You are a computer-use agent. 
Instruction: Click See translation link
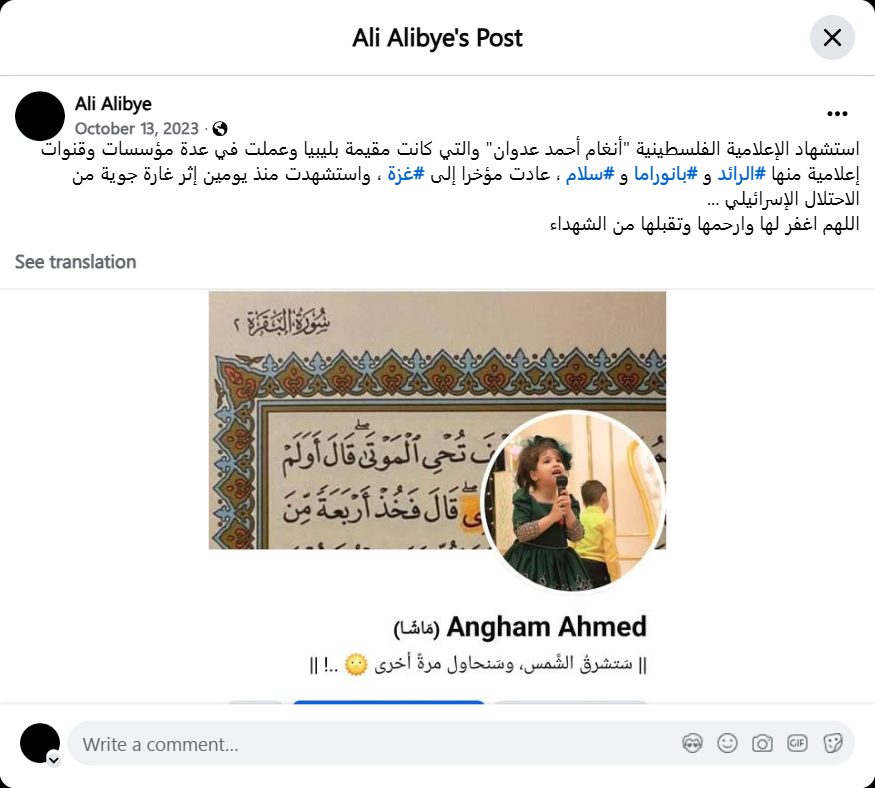pos(75,262)
